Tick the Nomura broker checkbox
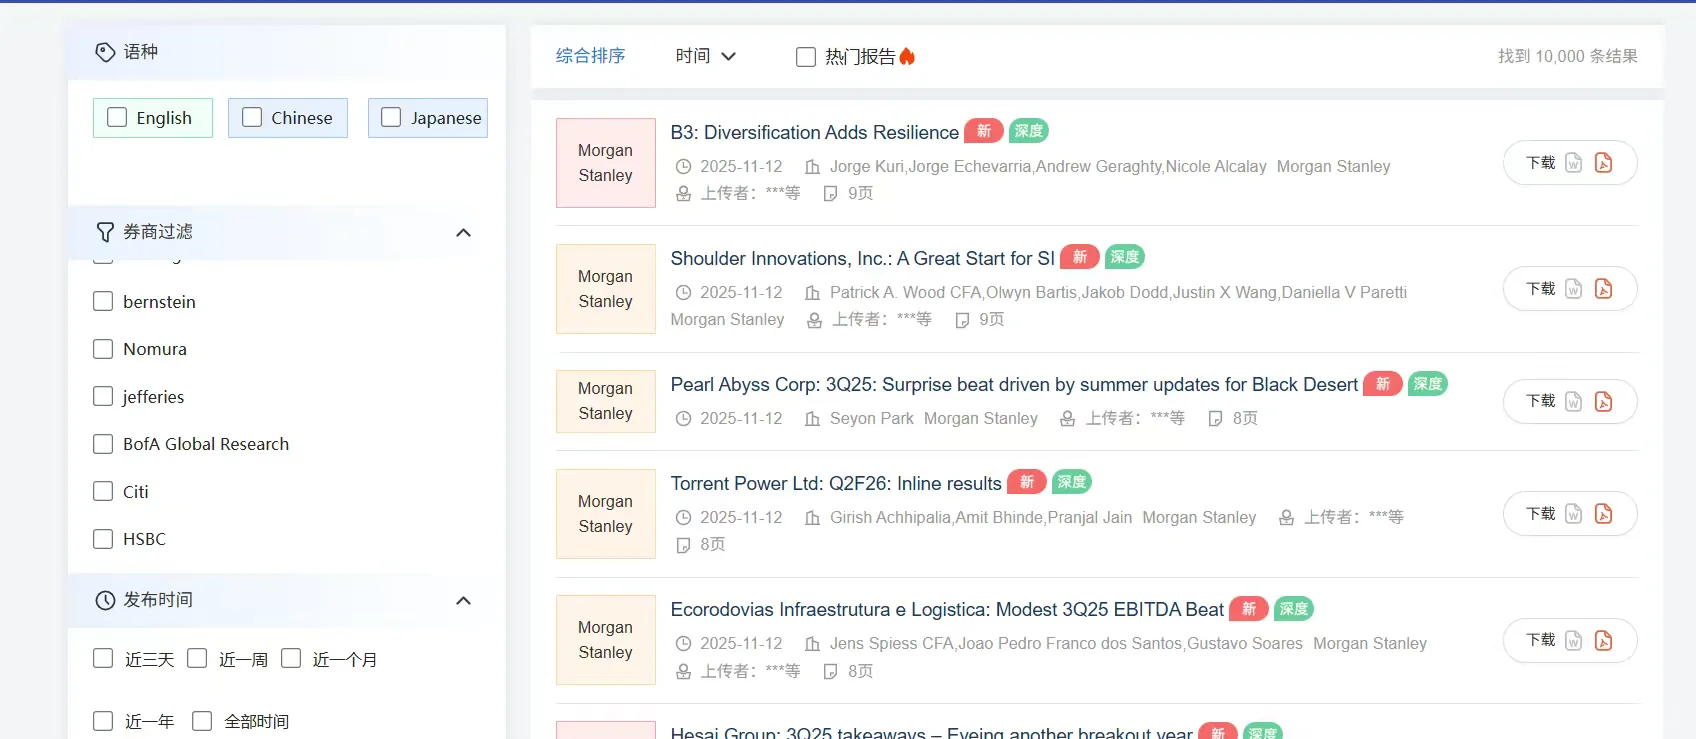 (103, 349)
